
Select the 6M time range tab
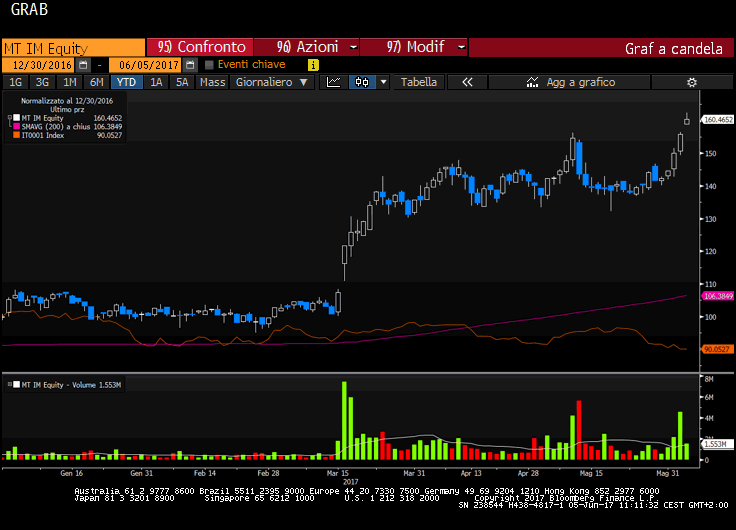pos(95,82)
